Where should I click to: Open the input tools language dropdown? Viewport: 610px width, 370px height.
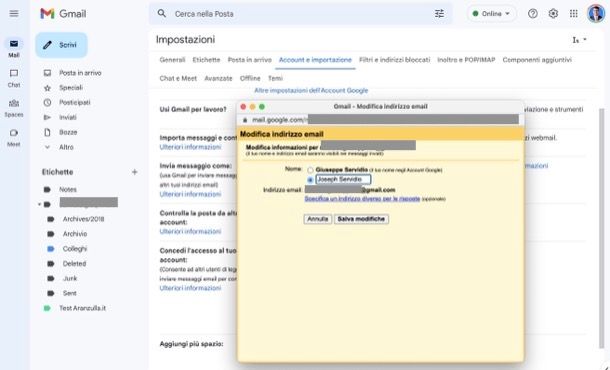tap(579, 40)
